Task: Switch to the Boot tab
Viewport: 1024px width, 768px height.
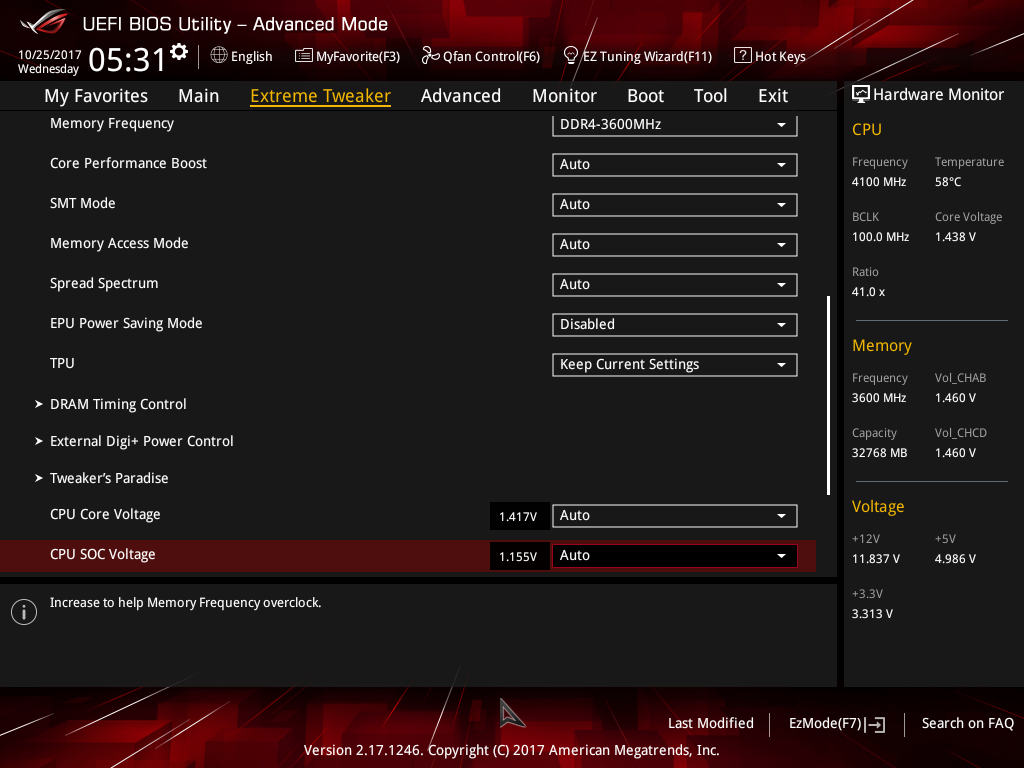Action: [x=645, y=96]
